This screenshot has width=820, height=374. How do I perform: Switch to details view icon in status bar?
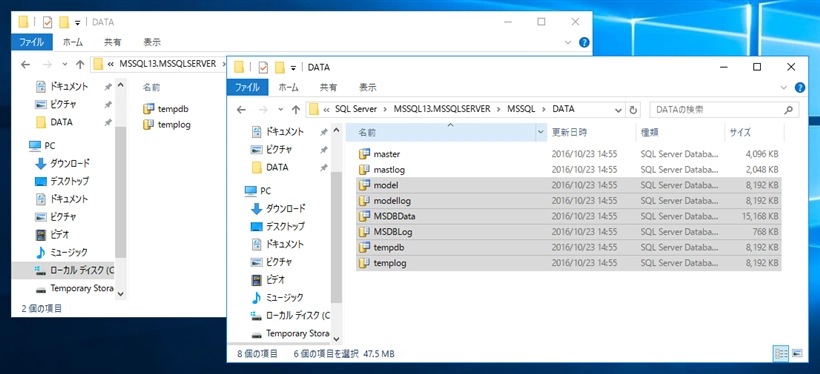[x=781, y=354]
